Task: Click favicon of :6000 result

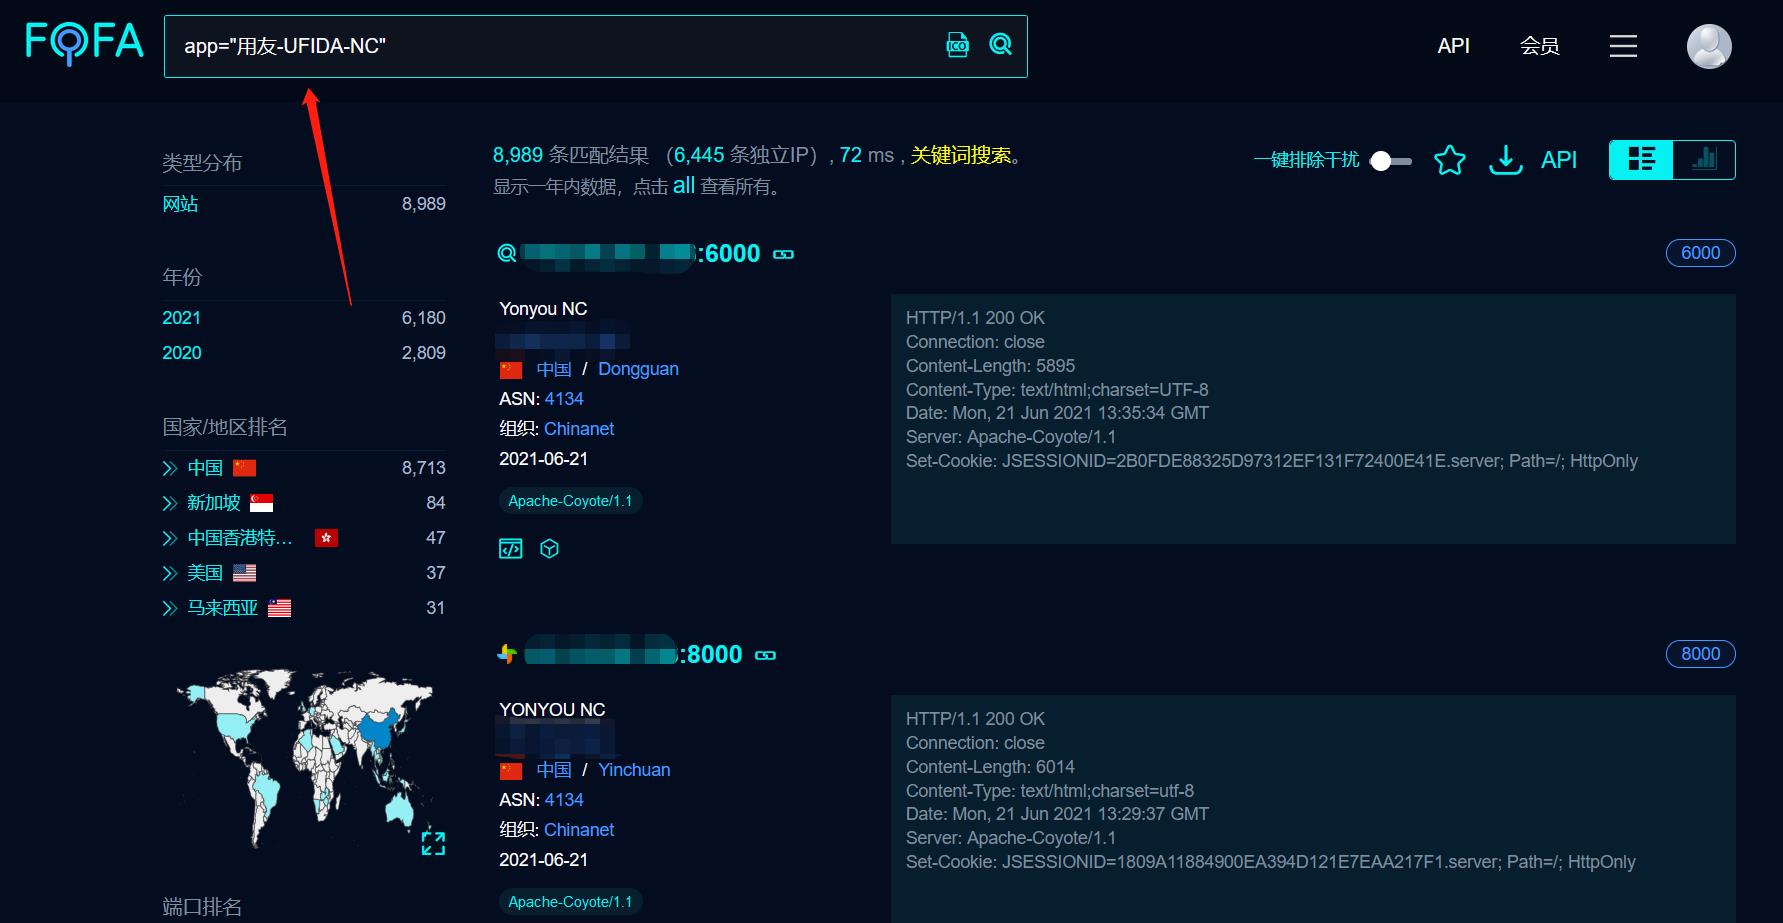Action: [x=507, y=253]
